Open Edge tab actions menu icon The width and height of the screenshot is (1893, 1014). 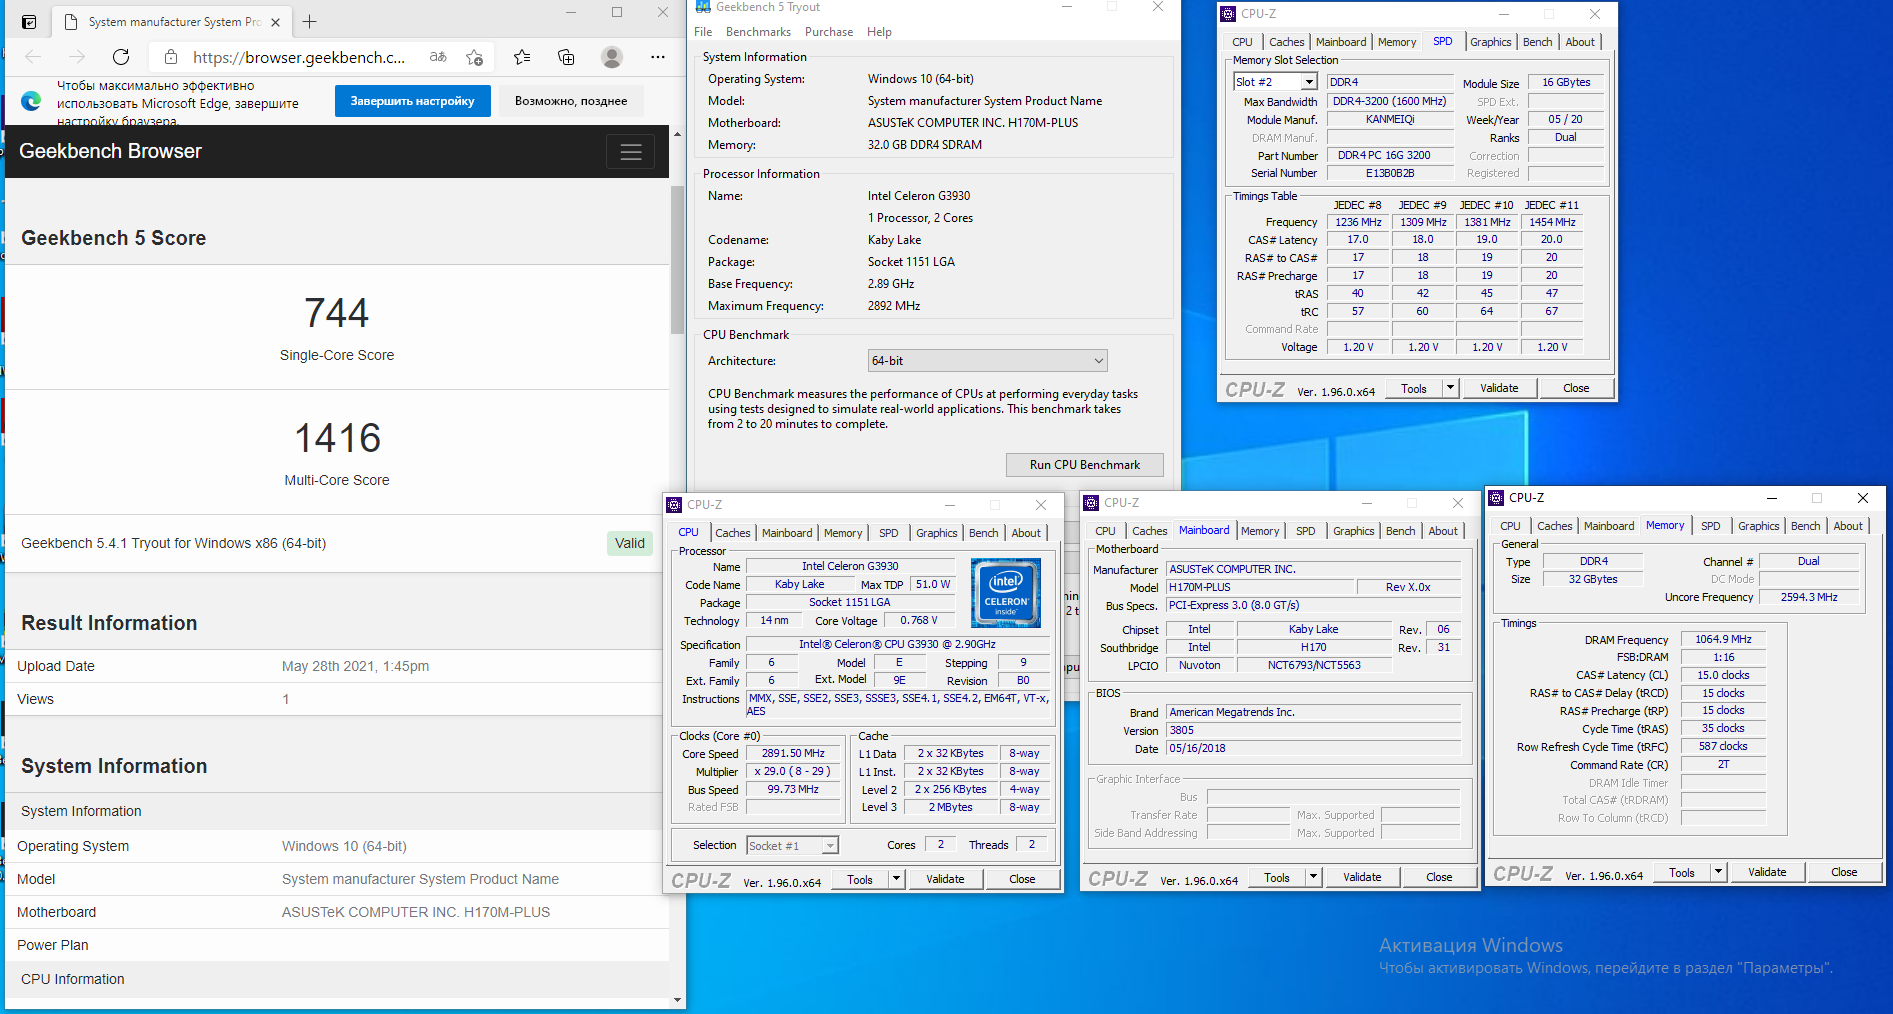coord(29,21)
